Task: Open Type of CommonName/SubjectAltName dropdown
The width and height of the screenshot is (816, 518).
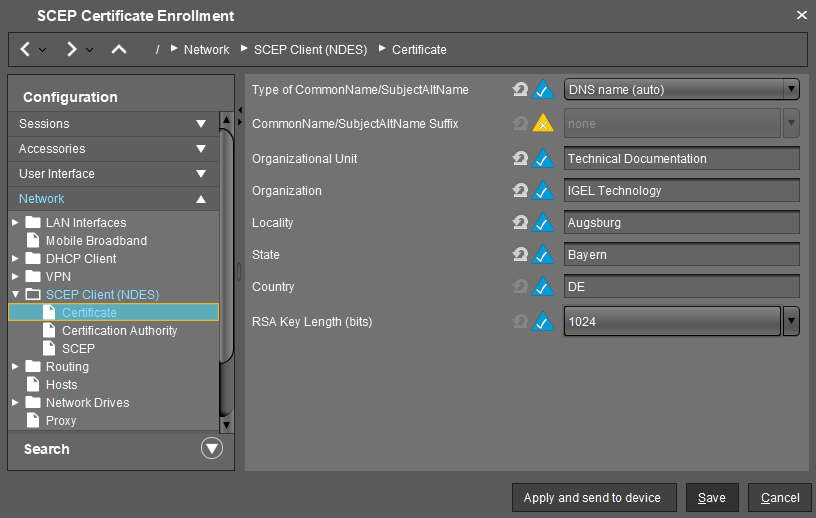Action: point(791,90)
